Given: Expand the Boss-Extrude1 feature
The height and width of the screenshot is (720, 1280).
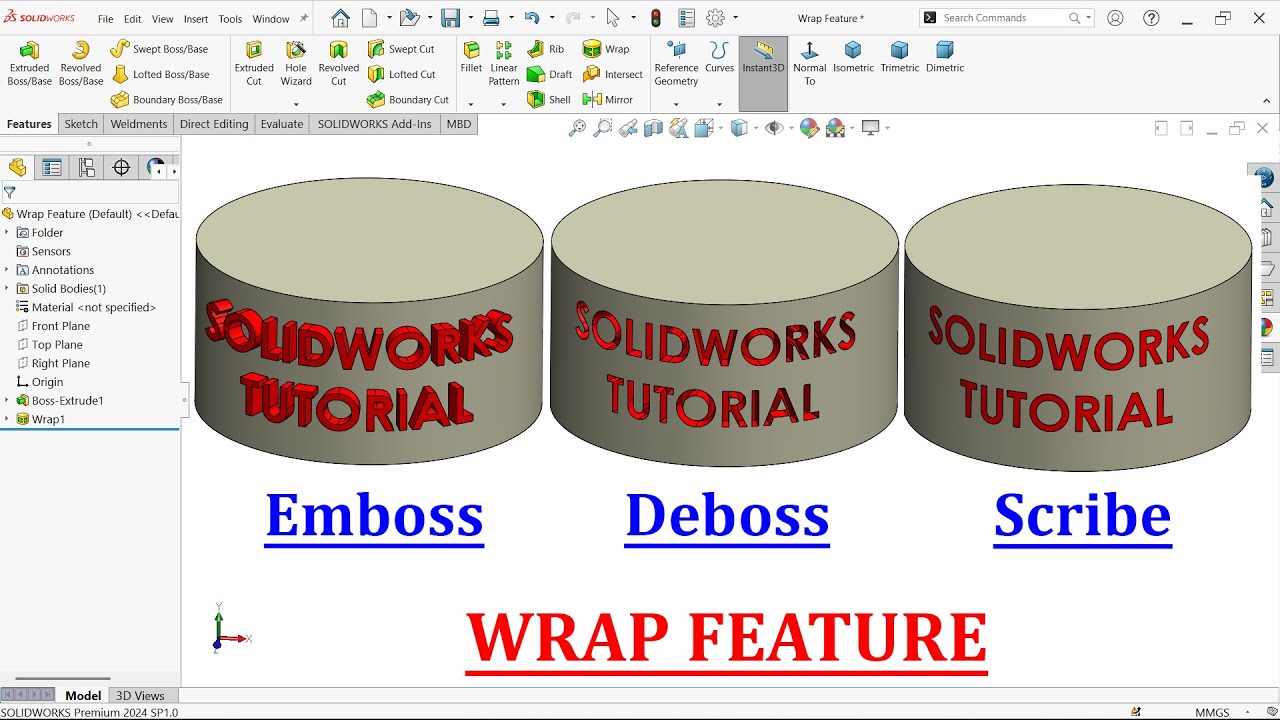Looking at the screenshot, I should [6, 401].
